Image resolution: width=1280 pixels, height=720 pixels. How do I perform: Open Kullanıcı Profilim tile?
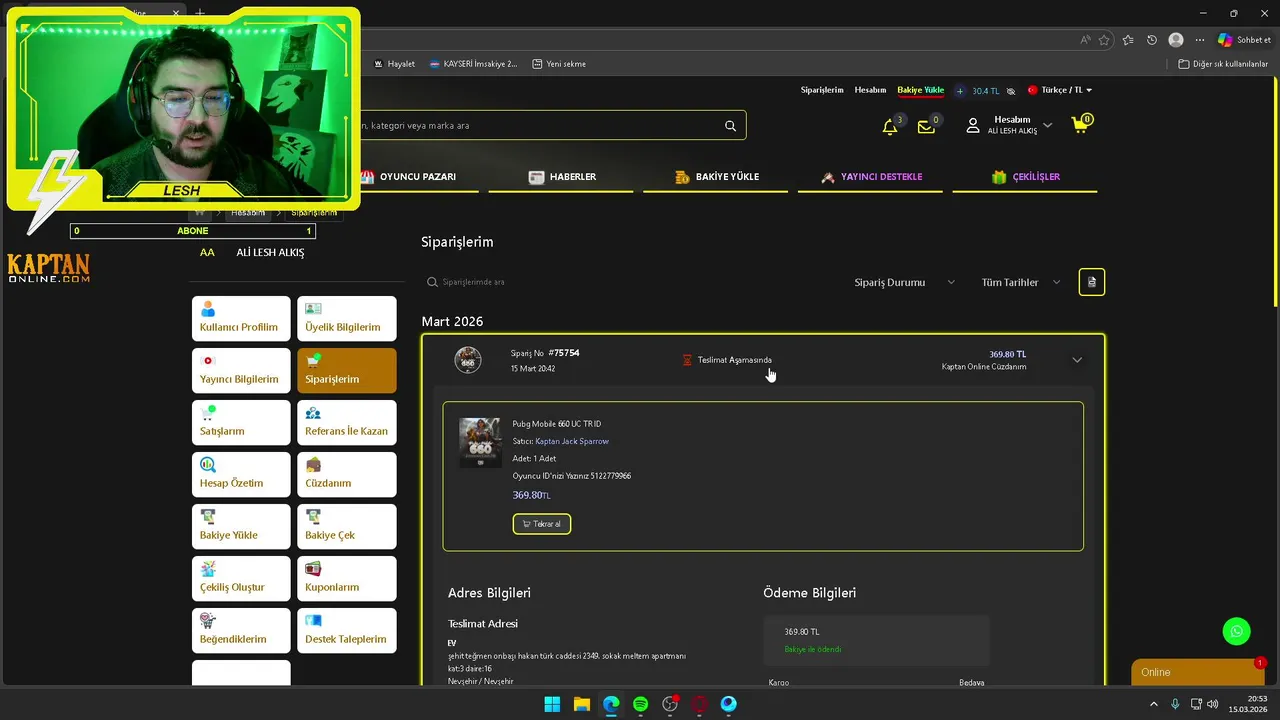click(241, 318)
